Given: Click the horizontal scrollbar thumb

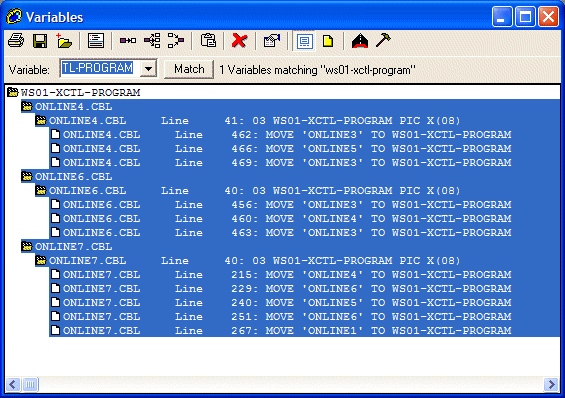Looking at the screenshot, I should pos(30,384).
